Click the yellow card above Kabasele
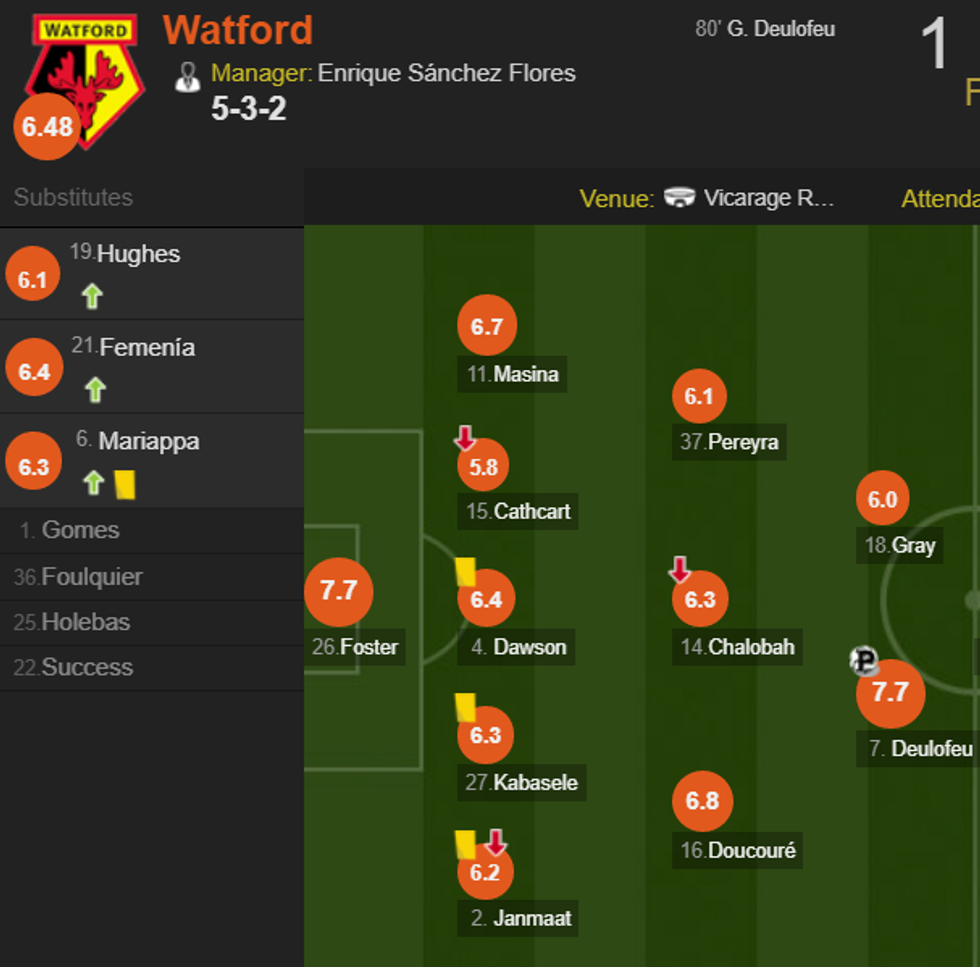The height and width of the screenshot is (967, 980). [465, 707]
